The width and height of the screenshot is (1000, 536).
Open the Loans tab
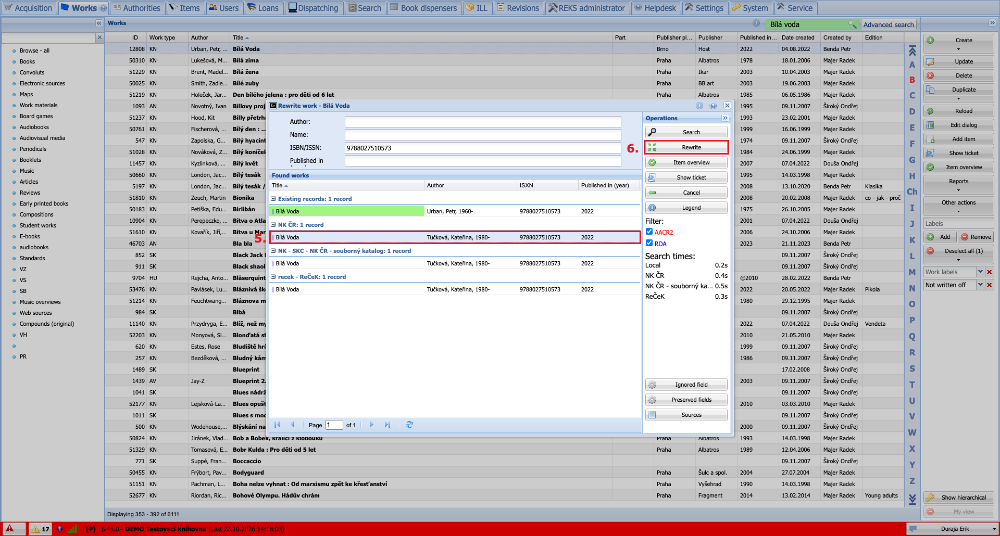pyautogui.click(x=263, y=8)
